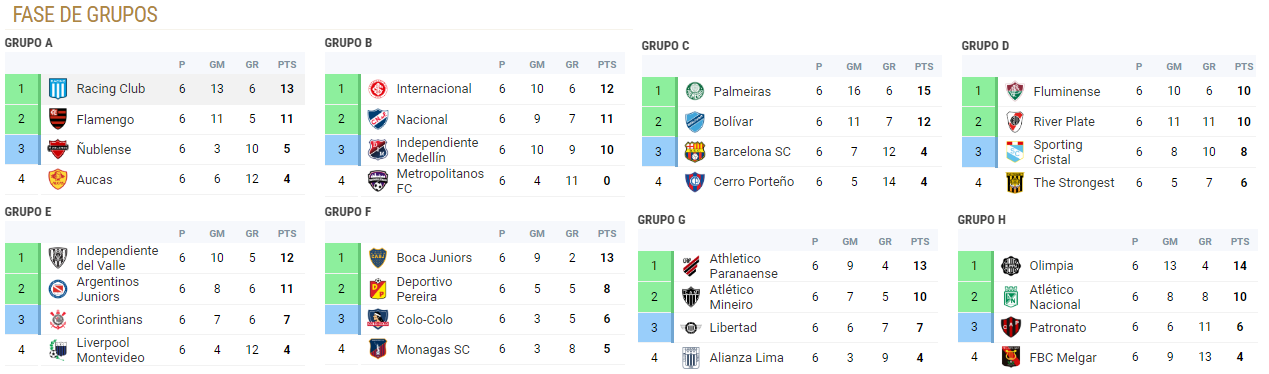
Task: Click the River Plate crest icon
Action: click(x=1015, y=122)
